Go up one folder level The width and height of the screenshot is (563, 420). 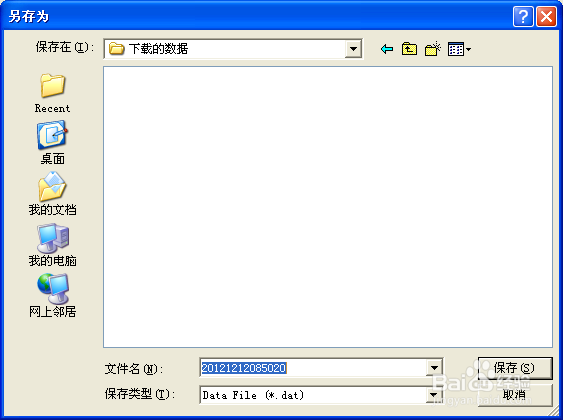coord(409,49)
